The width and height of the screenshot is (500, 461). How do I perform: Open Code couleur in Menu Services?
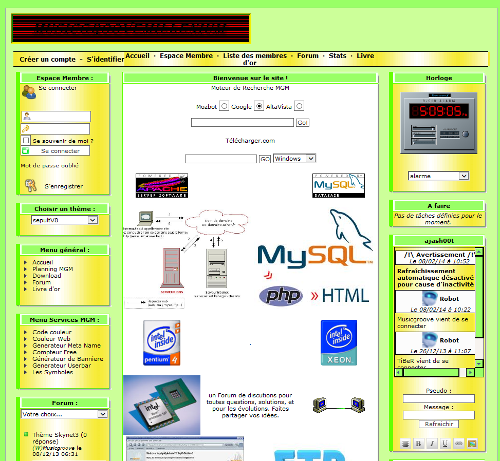point(52,332)
